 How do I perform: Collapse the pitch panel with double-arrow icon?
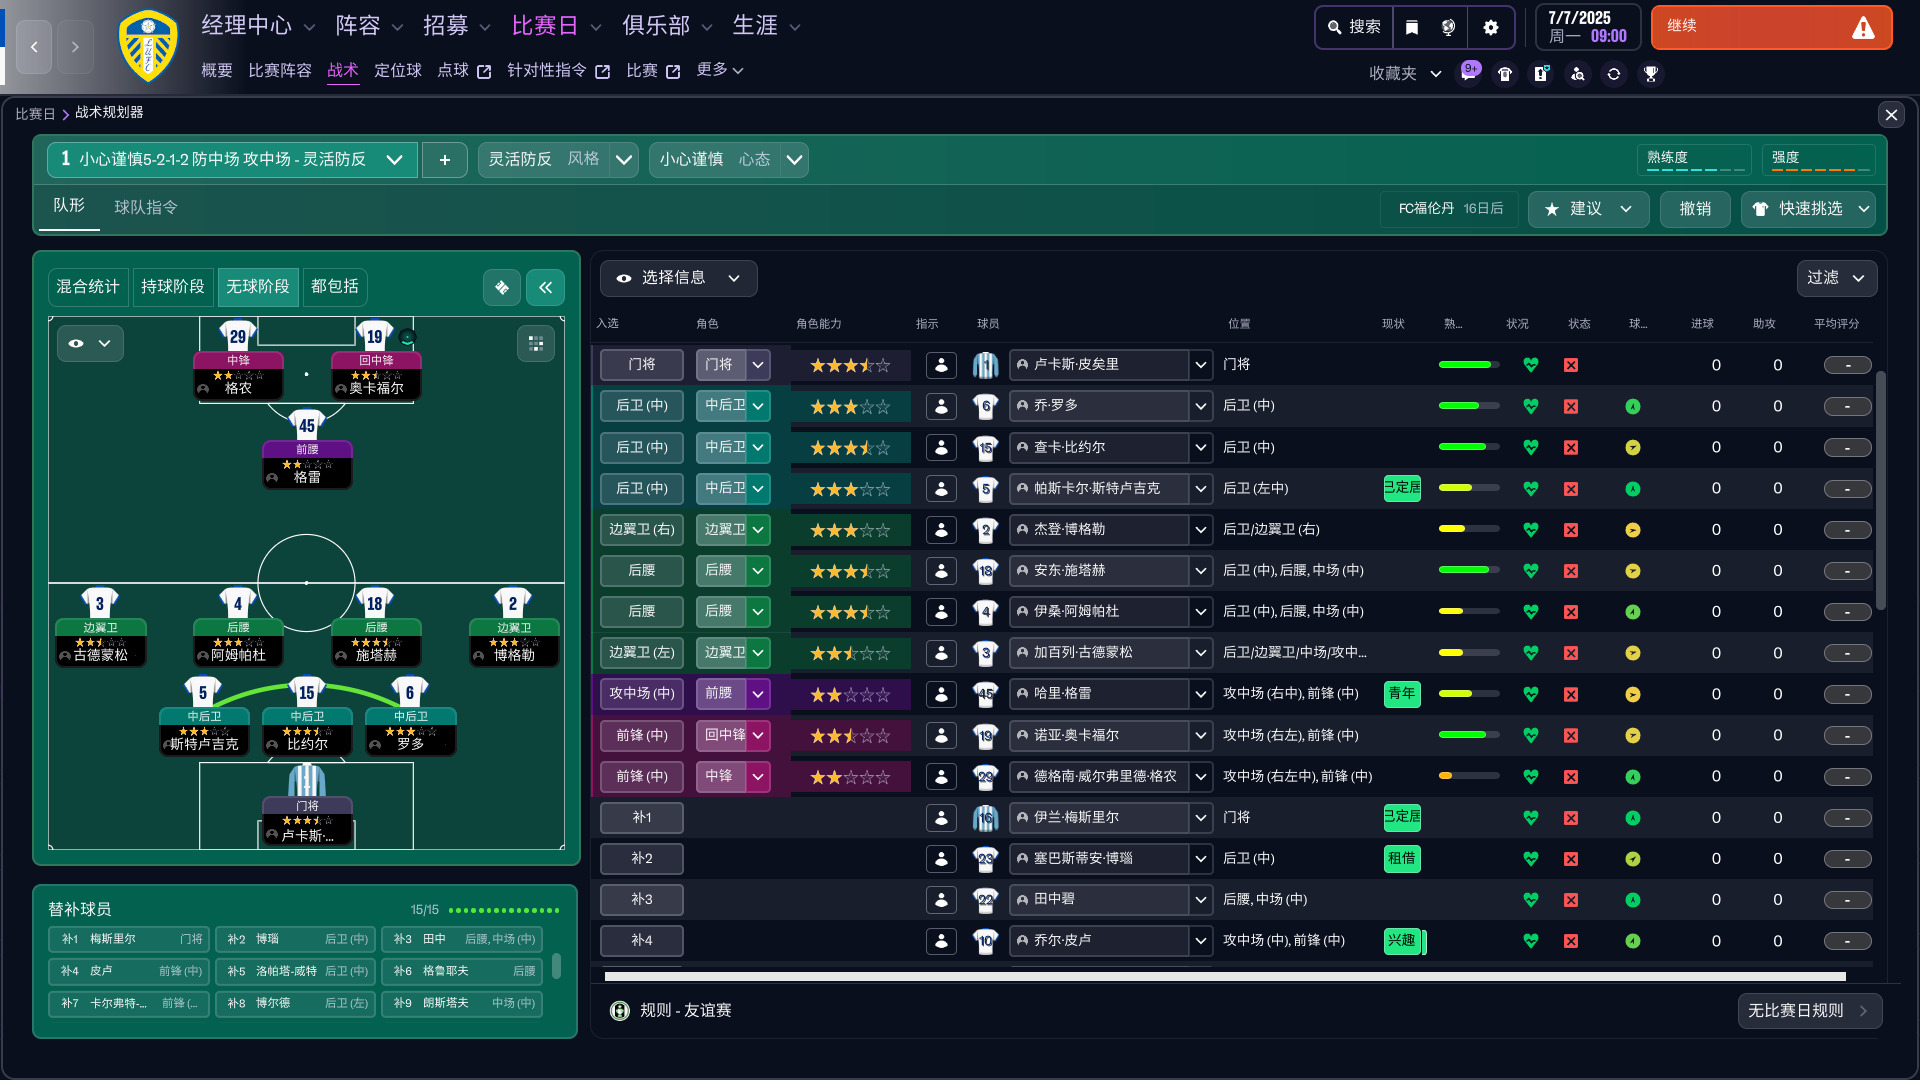click(545, 288)
